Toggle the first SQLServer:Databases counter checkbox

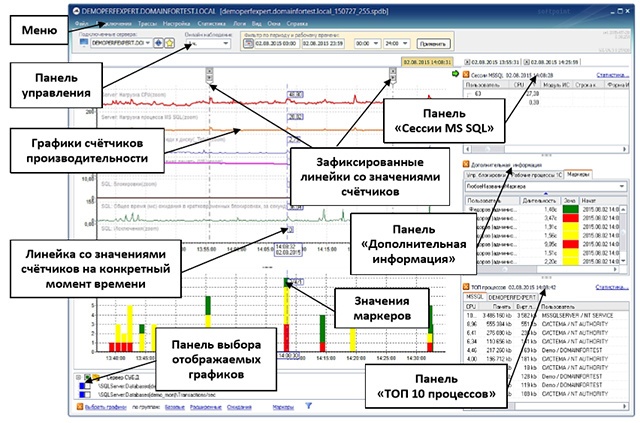tap(85, 386)
